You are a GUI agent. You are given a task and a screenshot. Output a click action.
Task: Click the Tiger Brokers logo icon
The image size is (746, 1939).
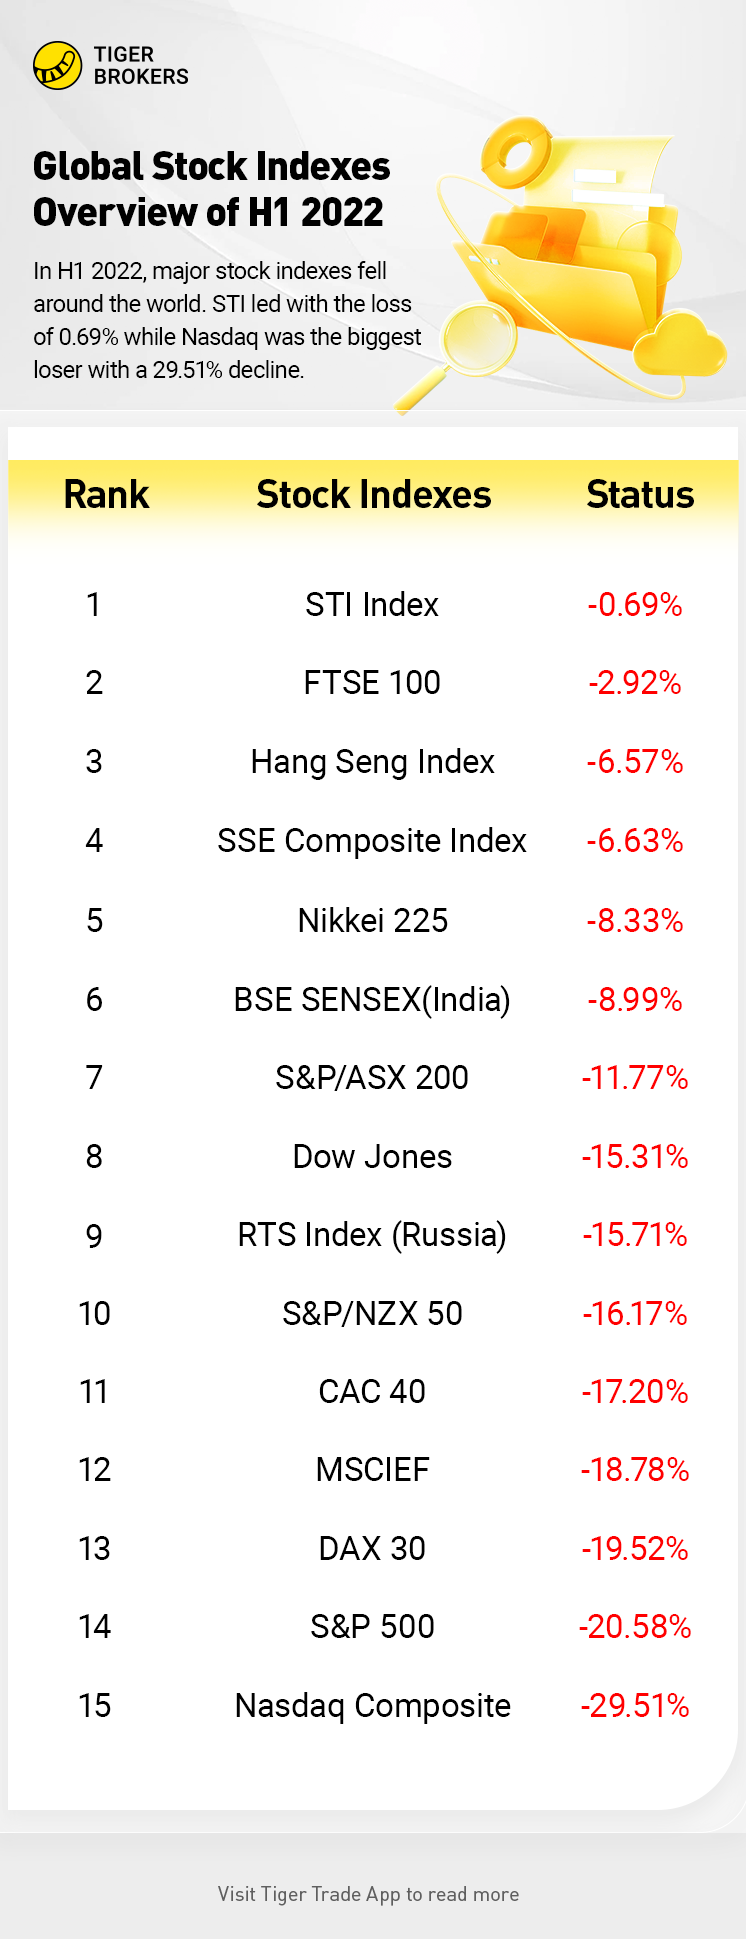coord(57,66)
